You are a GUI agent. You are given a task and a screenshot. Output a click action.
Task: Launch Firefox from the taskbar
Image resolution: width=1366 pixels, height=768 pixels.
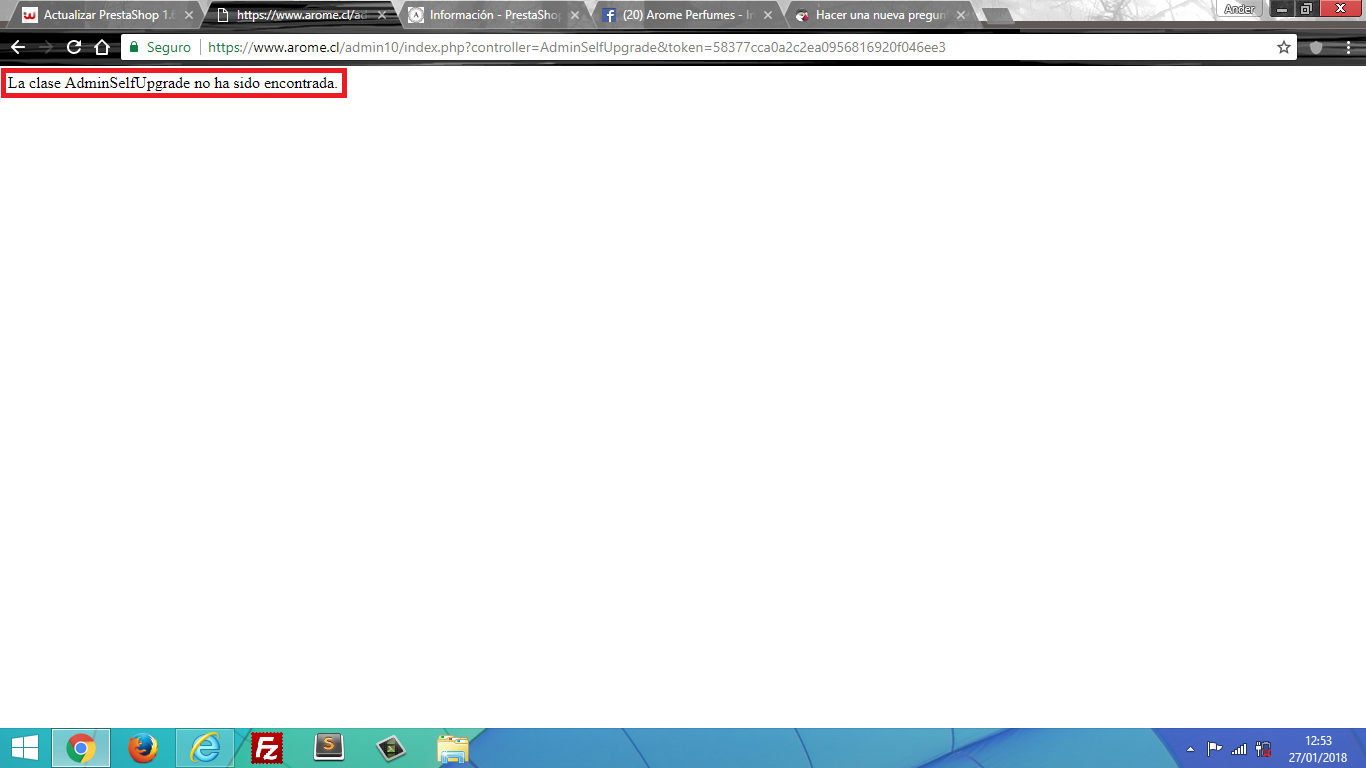(x=143, y=748)
